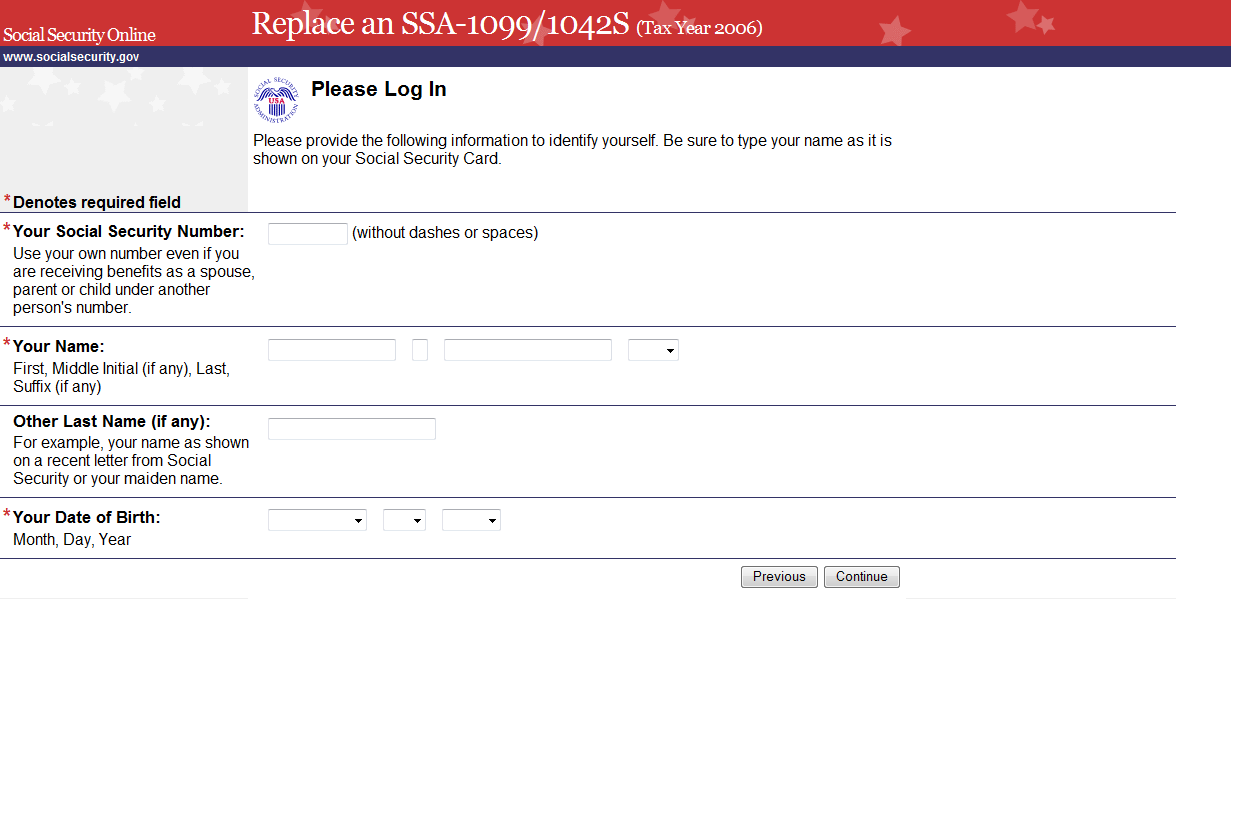Click the First name input field
This screenshot has width=1236, height=822.
[332, 350]
